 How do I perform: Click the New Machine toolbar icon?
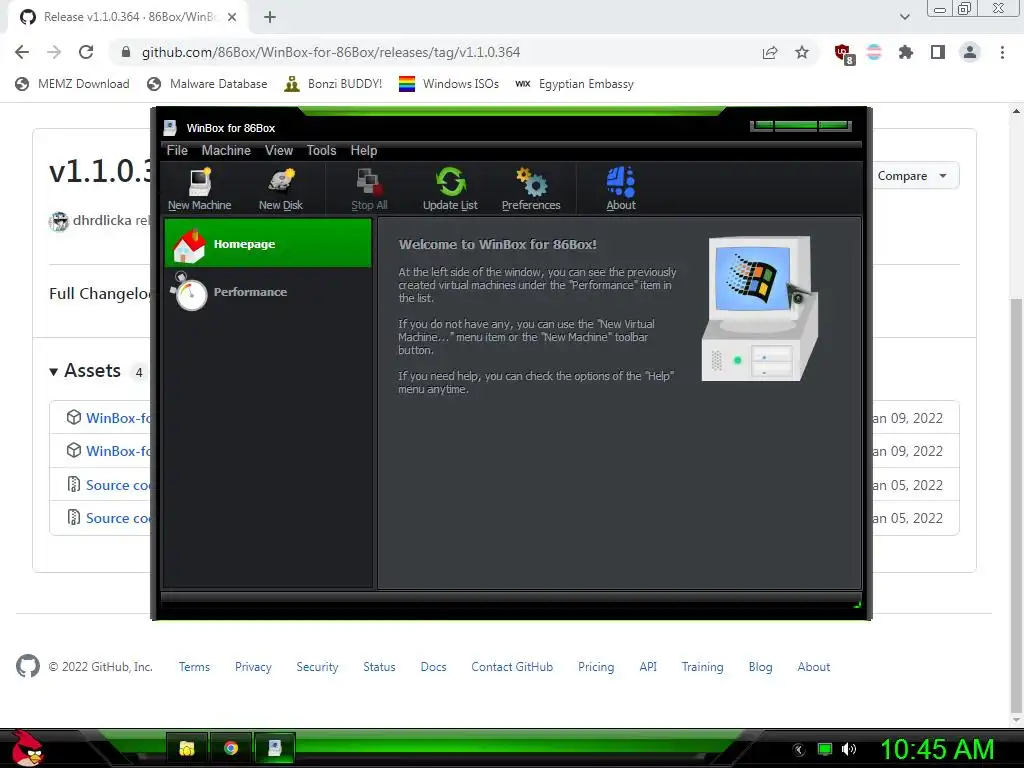coord(200,189)
